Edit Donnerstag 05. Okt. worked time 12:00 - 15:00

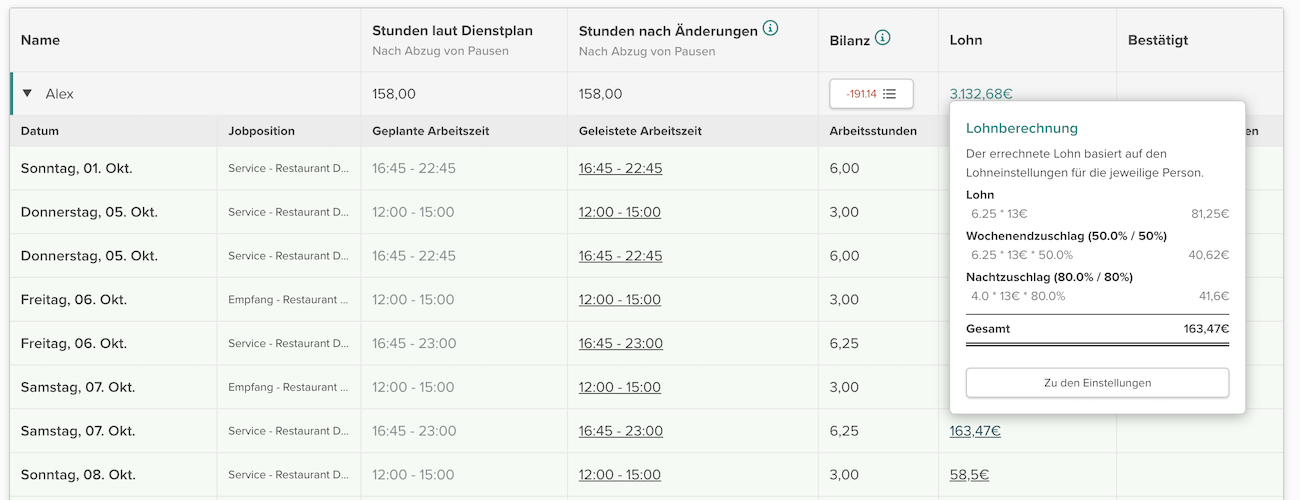click(x=619, y=212)
